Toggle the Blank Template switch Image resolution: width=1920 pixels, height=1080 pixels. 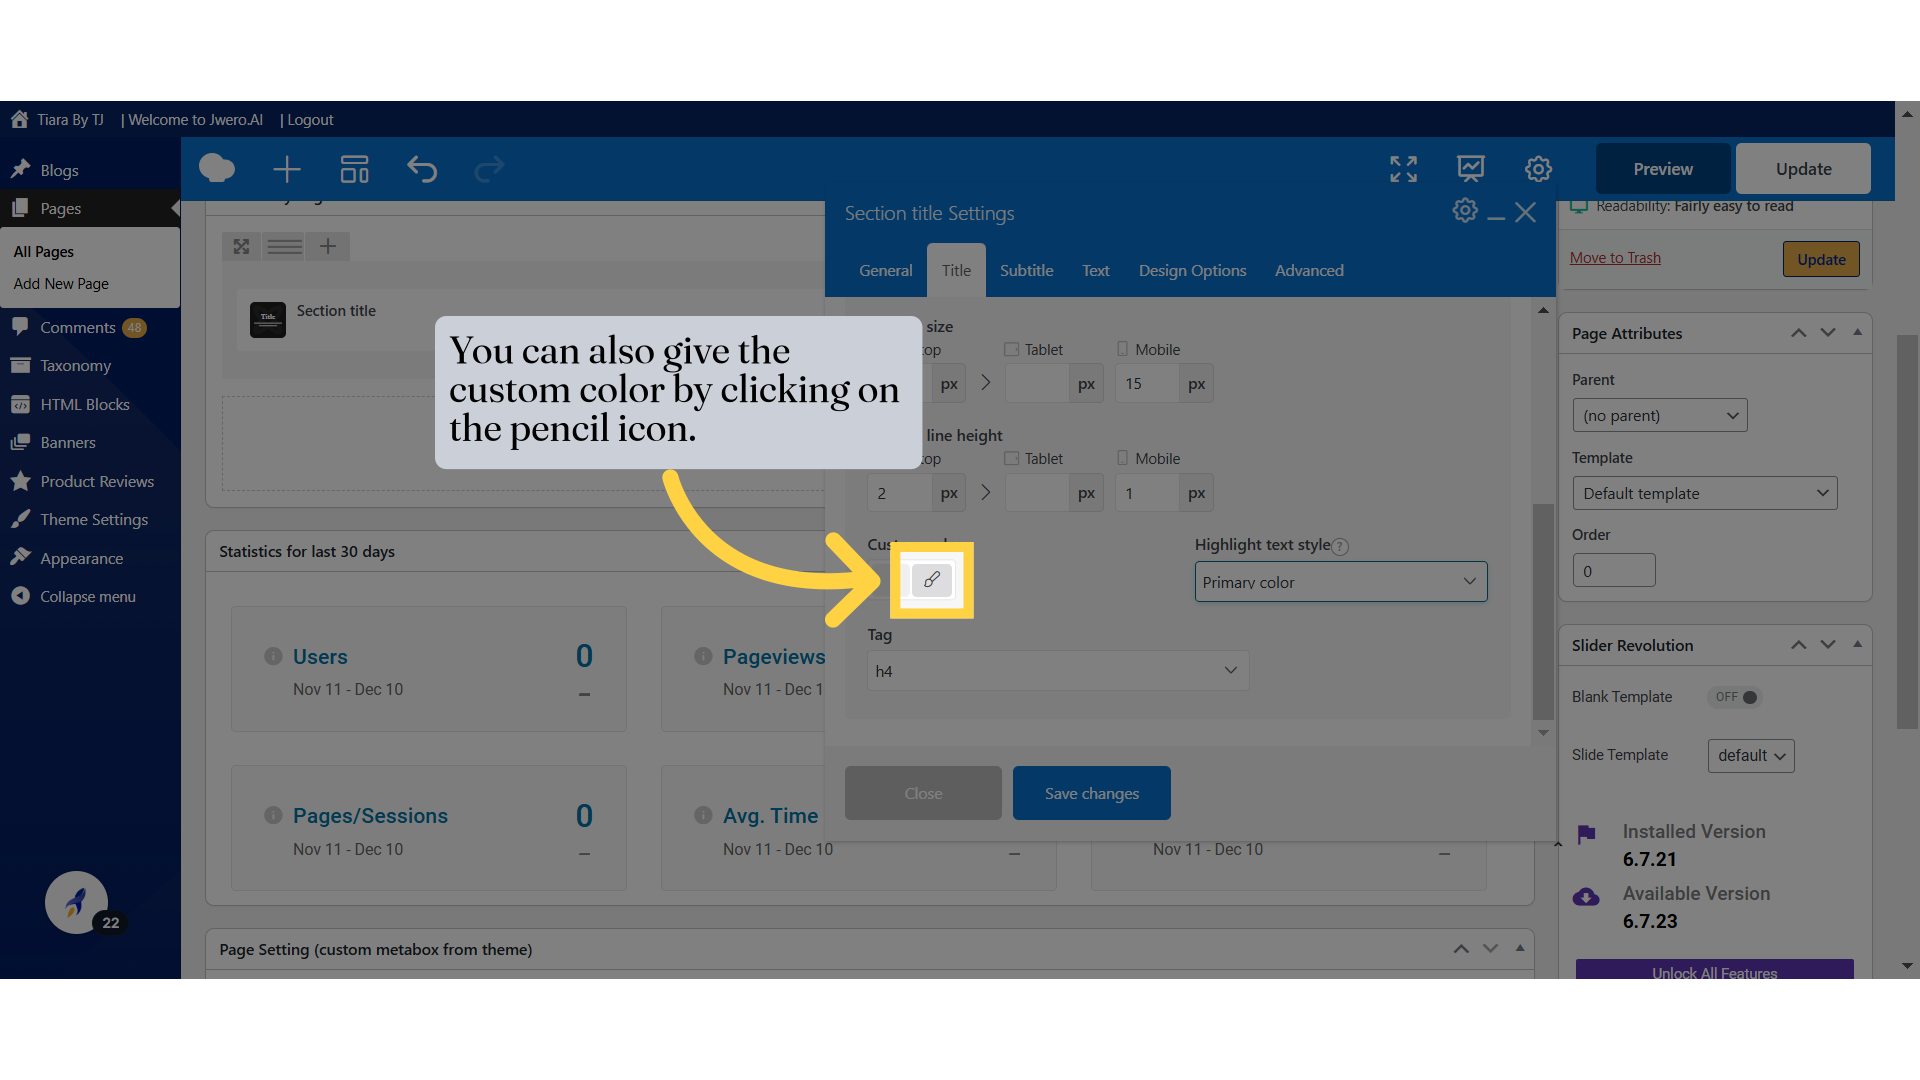click(1737, 697)
